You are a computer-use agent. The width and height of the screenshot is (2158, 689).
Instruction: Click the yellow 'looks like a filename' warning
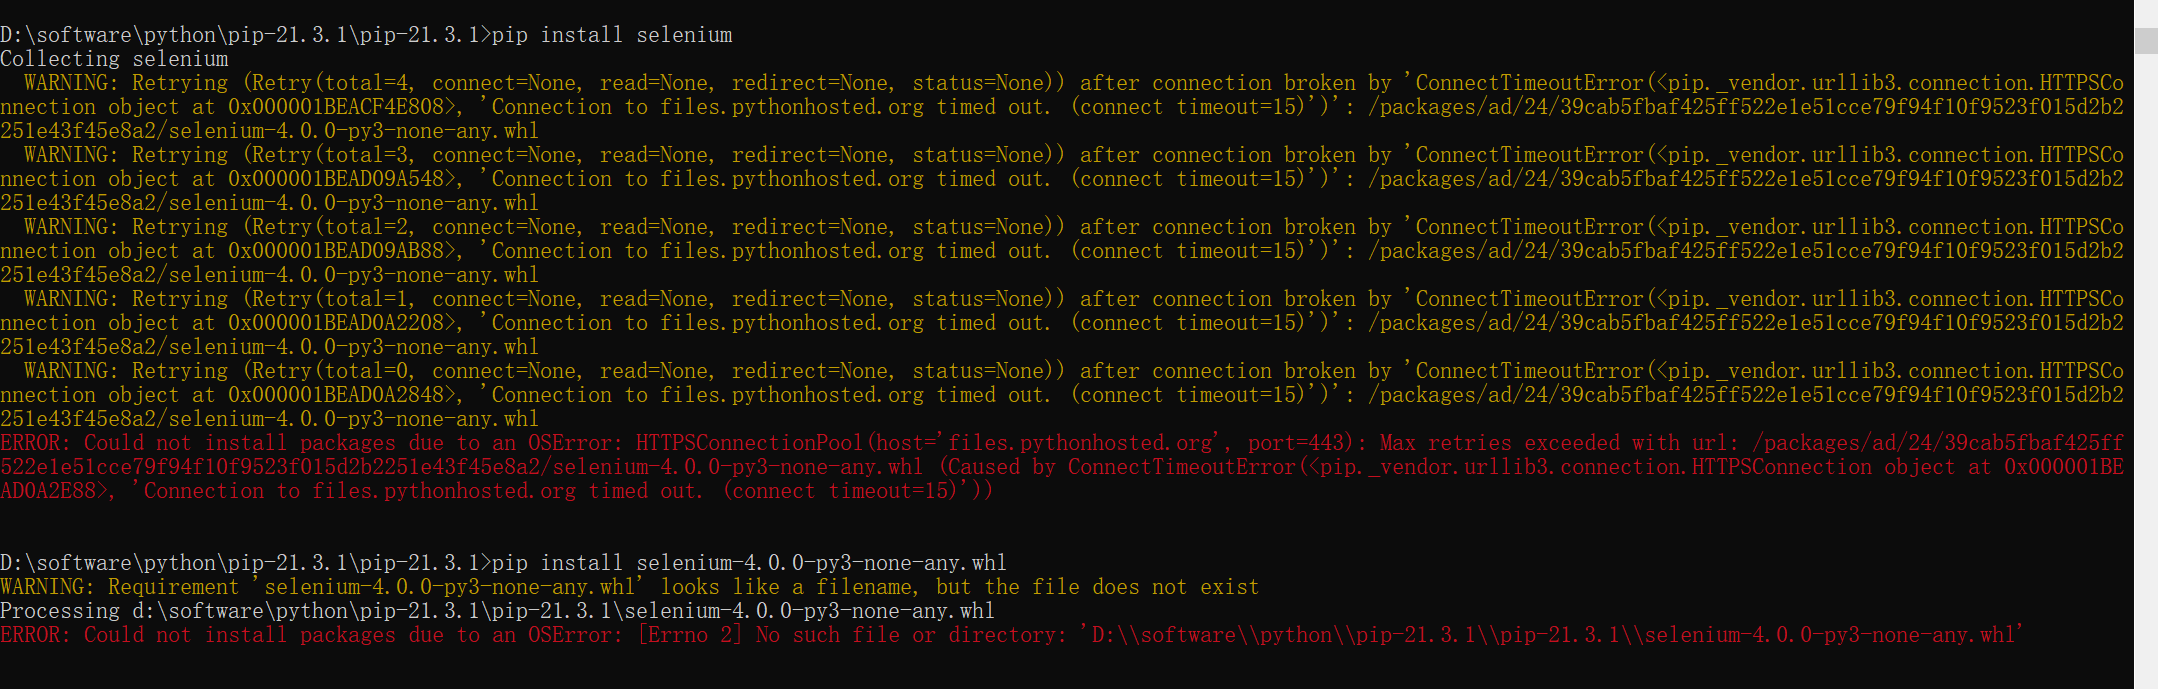pyautogui.click(x=787, y=587)
